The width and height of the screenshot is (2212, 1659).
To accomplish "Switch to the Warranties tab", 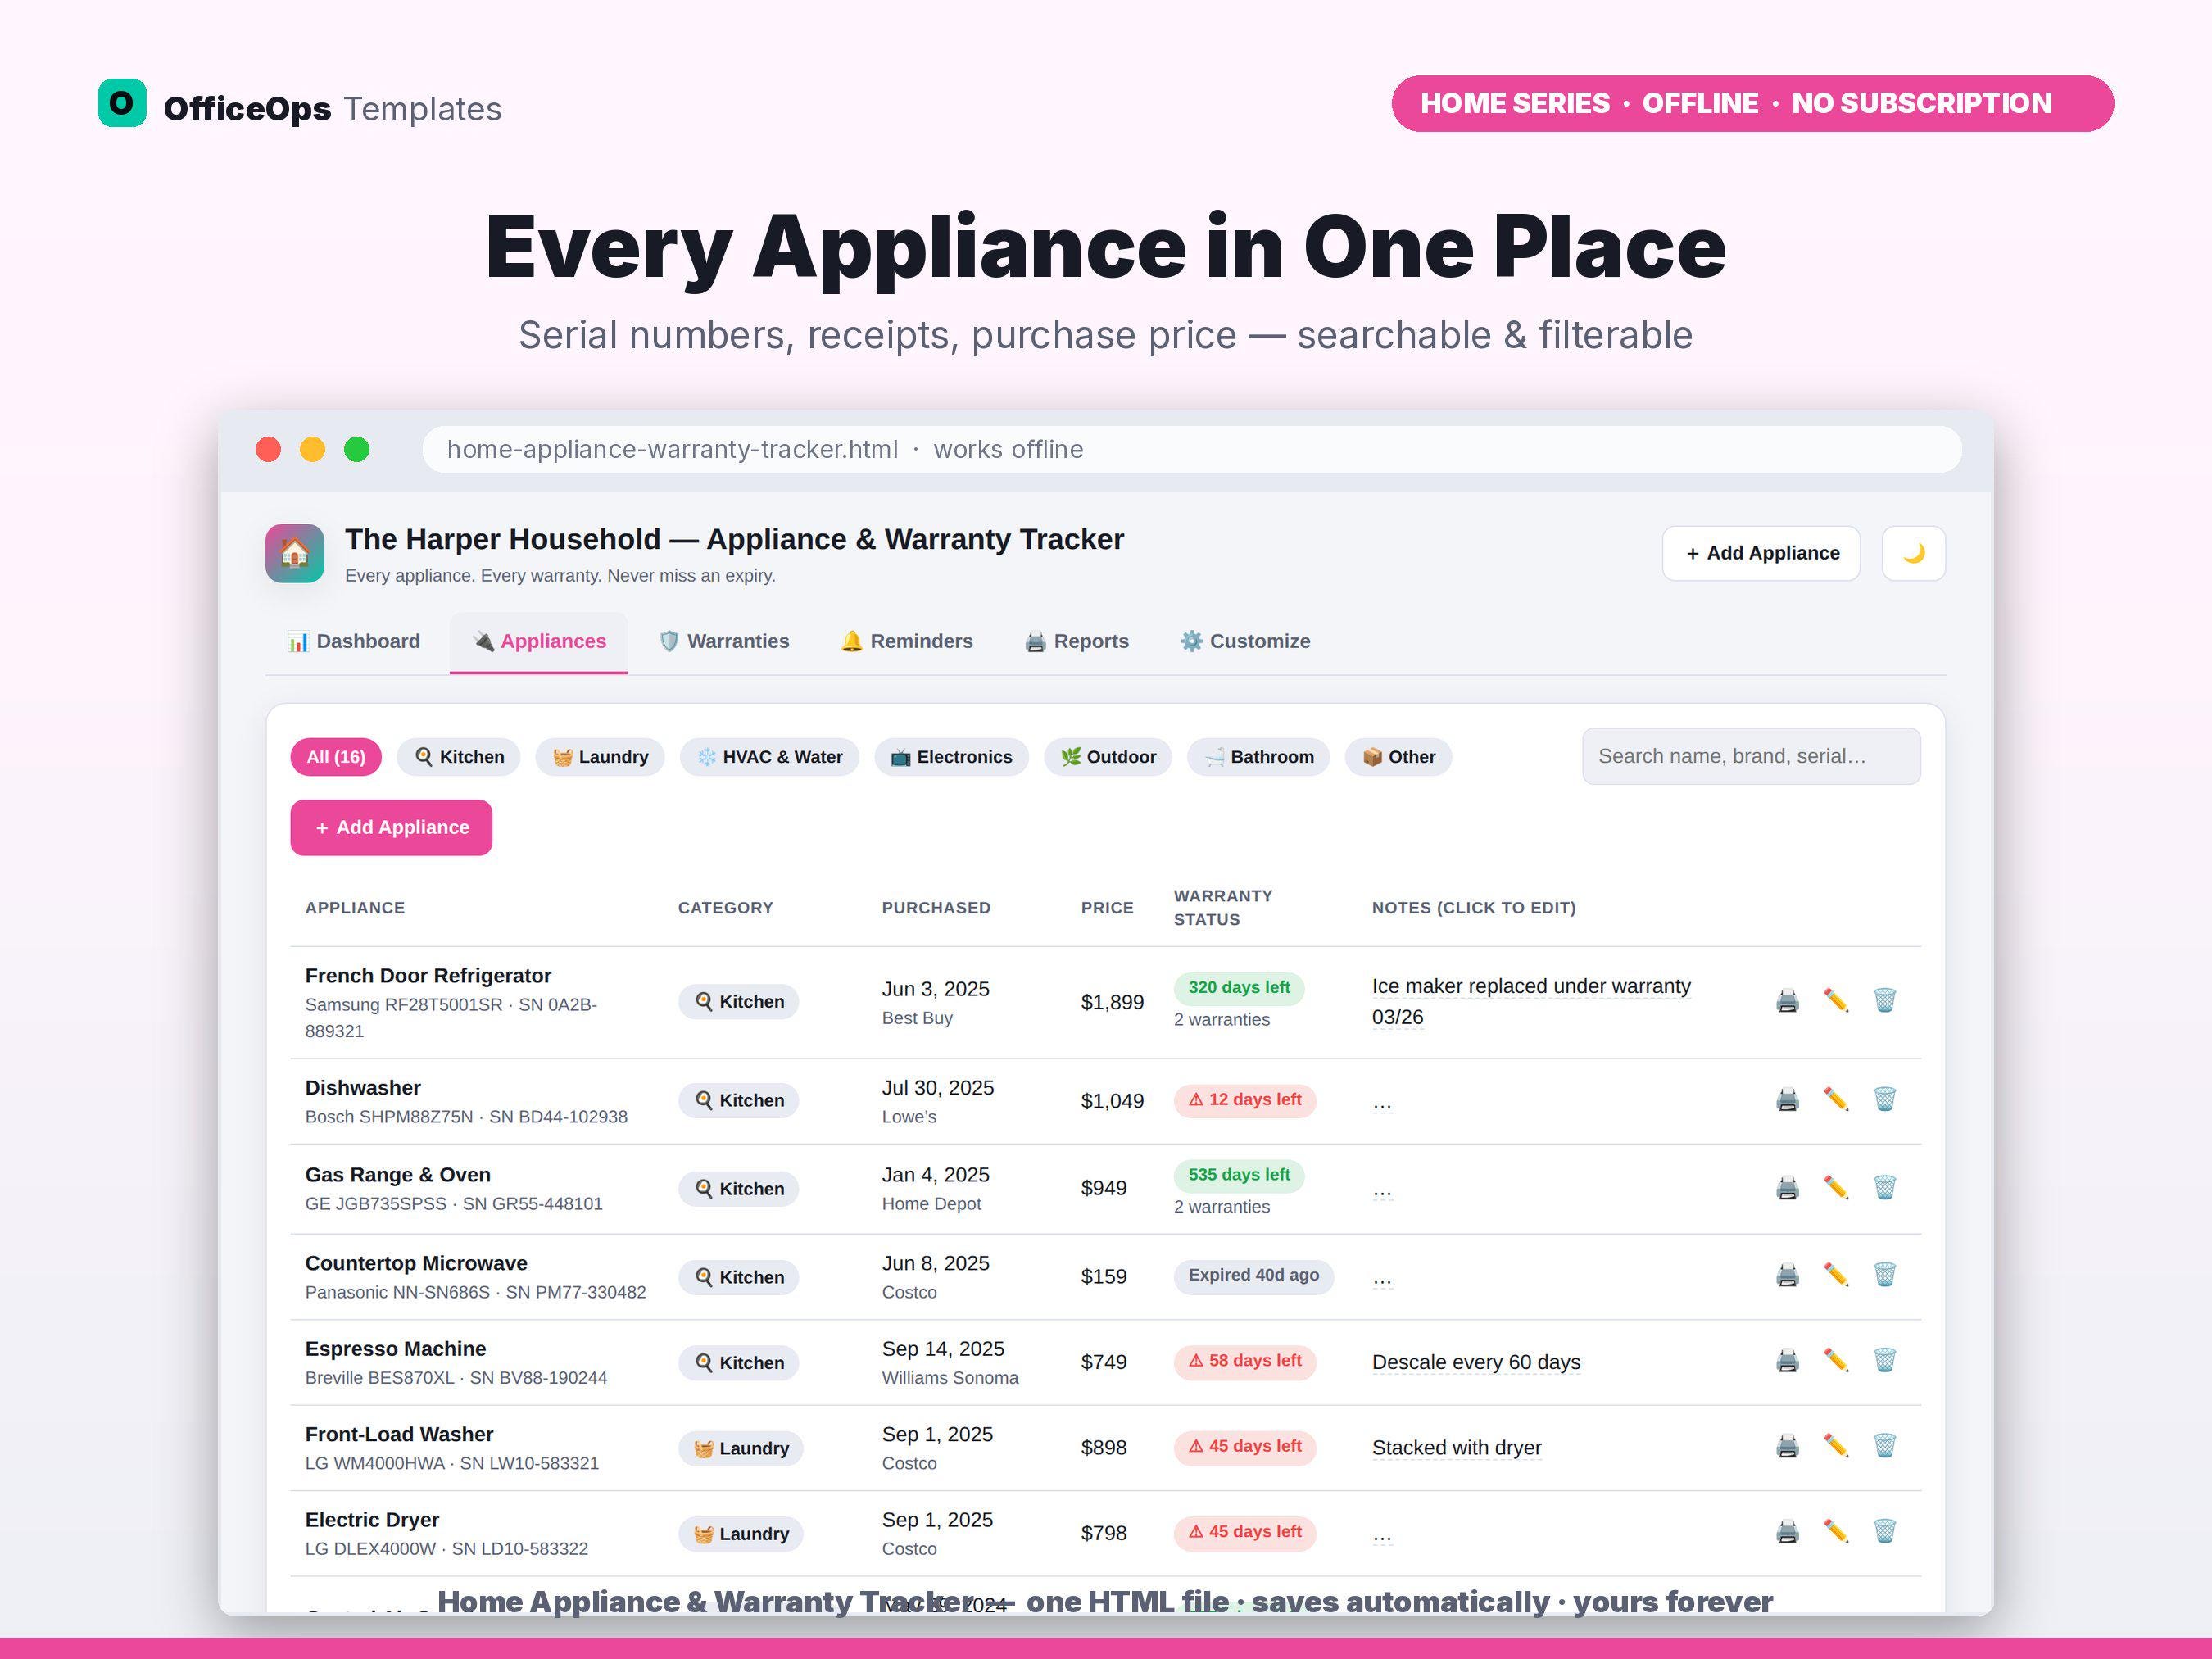I will point(724,642).
